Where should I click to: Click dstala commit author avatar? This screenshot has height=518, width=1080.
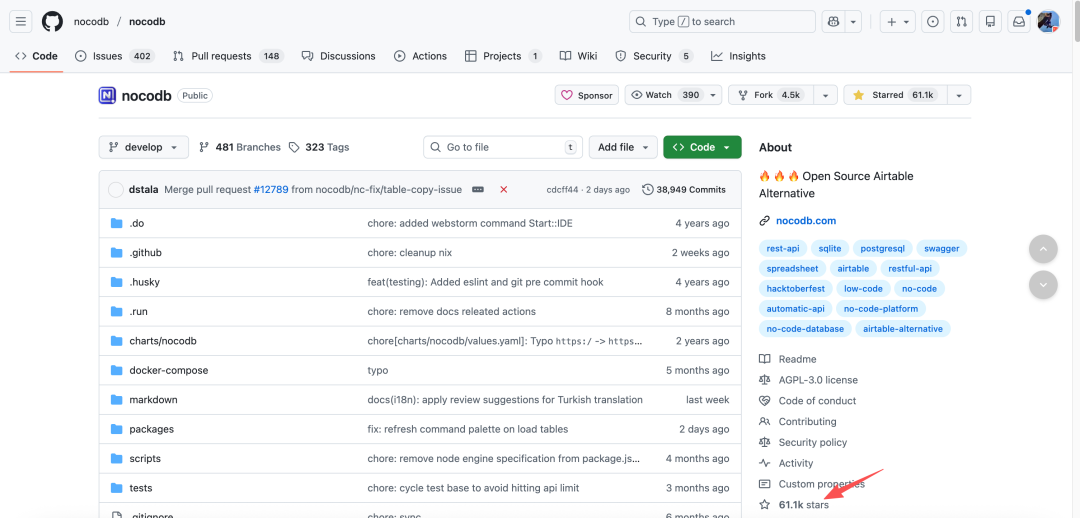(116, 189)
